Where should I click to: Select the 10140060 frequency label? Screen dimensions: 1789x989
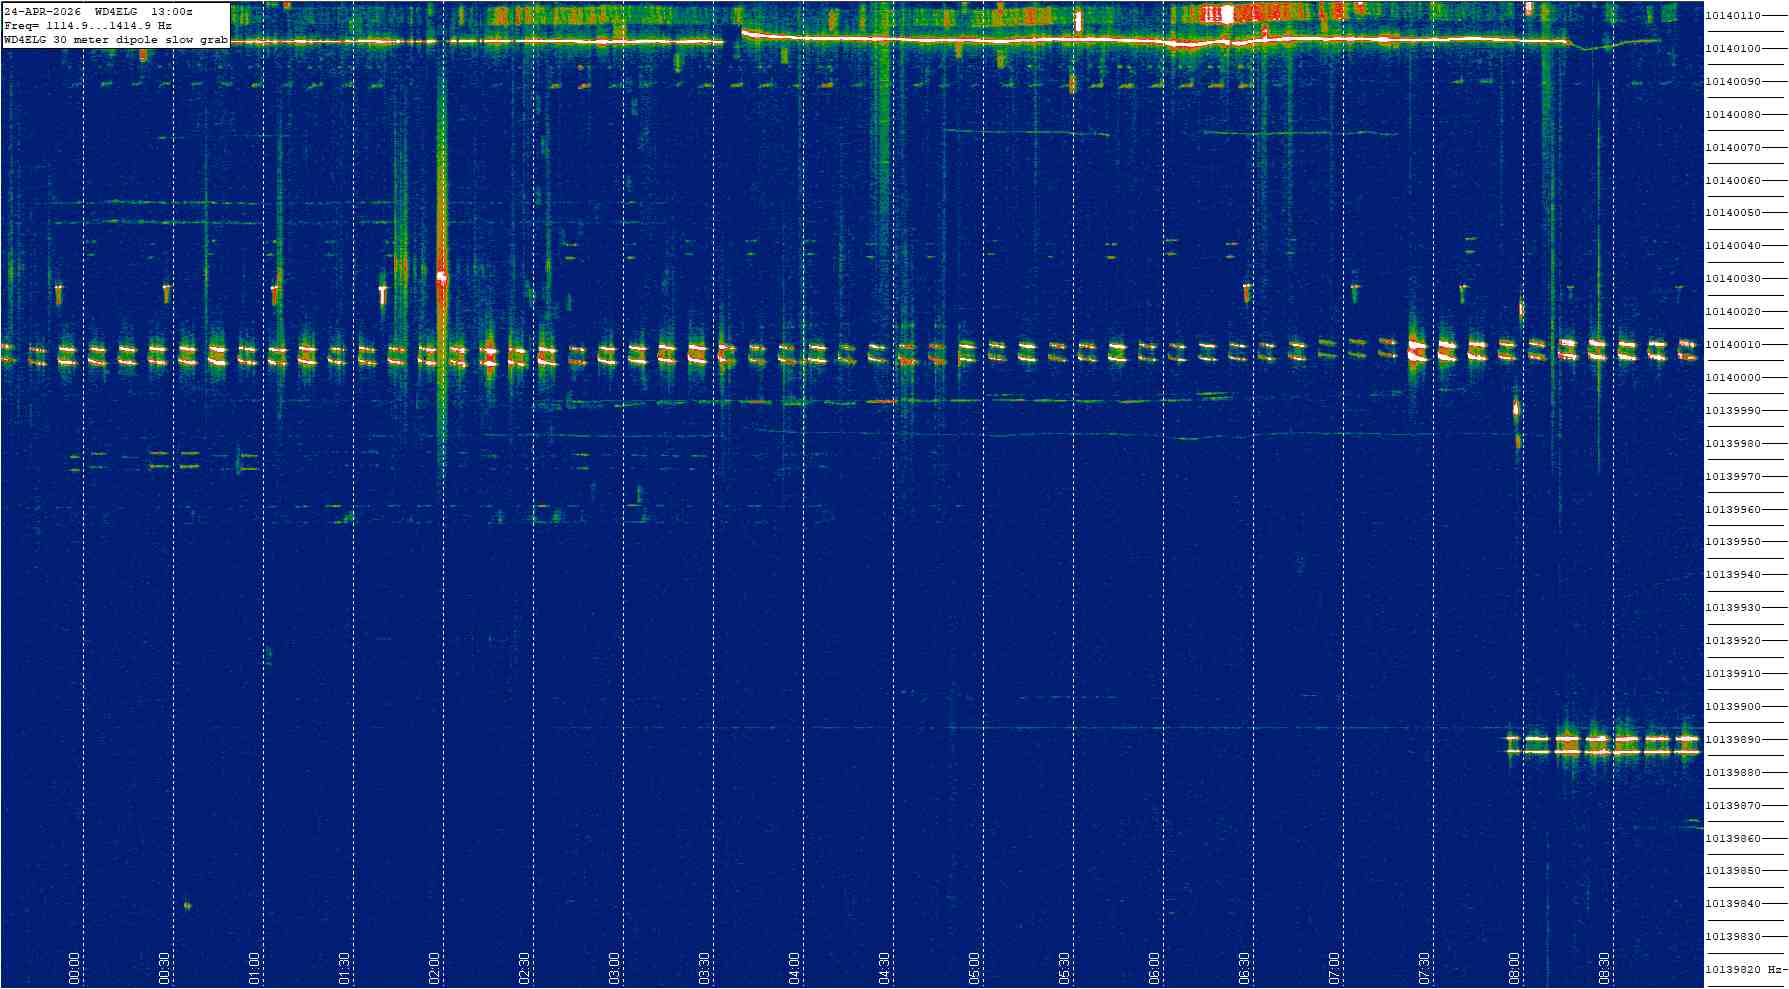[x=1733, y=181]
